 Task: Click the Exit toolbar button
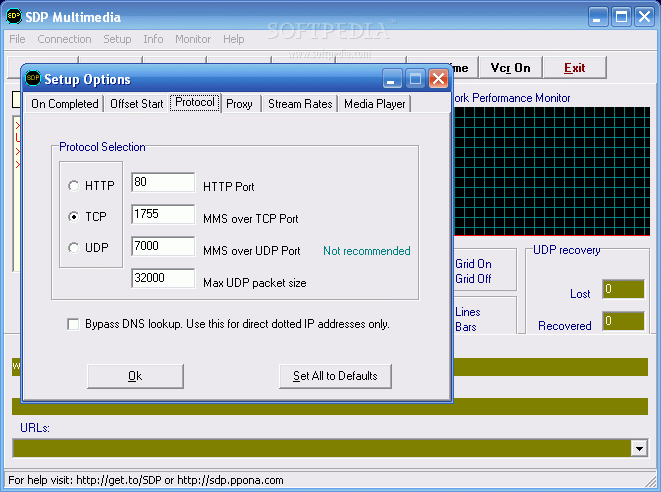coord(575,67)
